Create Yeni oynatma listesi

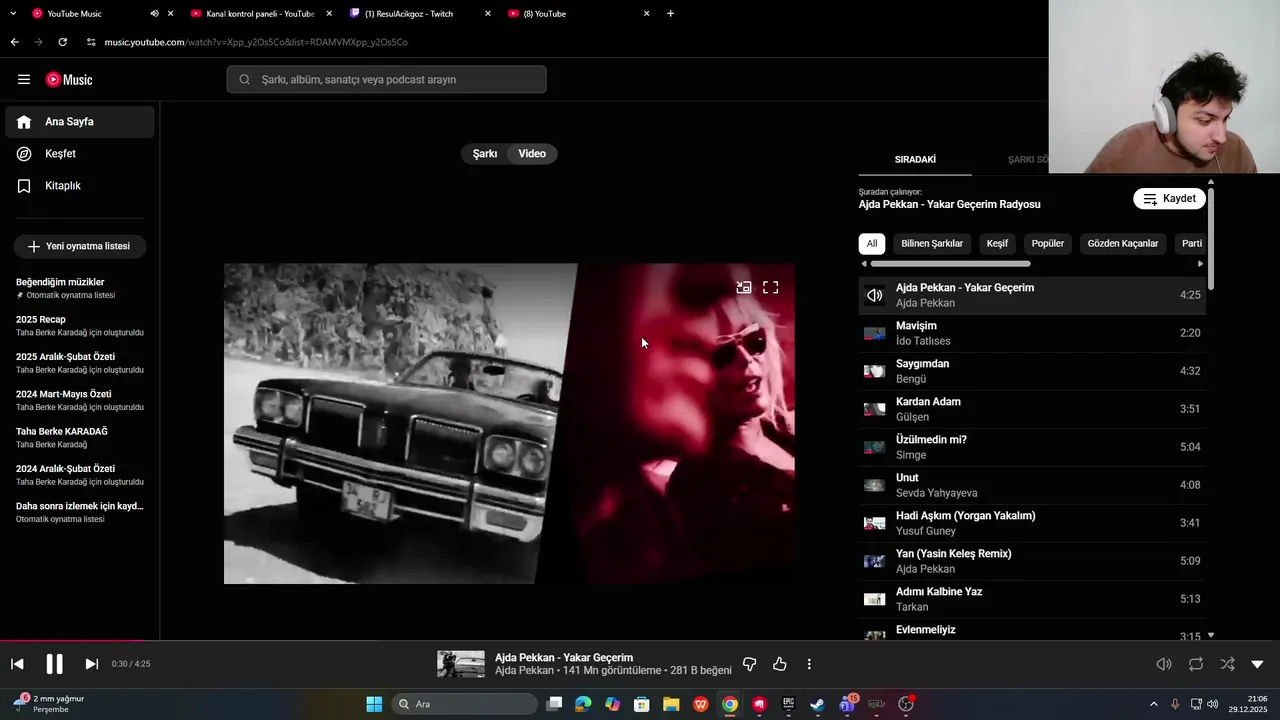point(79,246)
